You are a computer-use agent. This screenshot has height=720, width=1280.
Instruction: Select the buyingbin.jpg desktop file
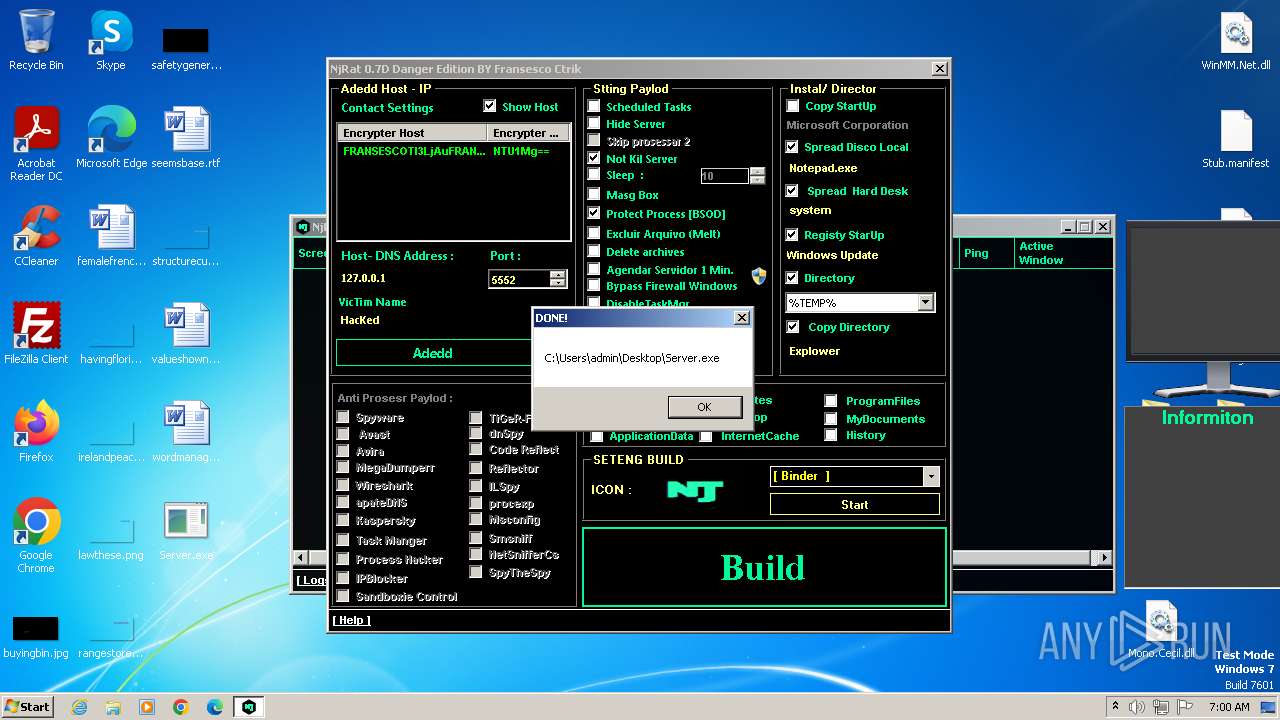pos(36,638)
